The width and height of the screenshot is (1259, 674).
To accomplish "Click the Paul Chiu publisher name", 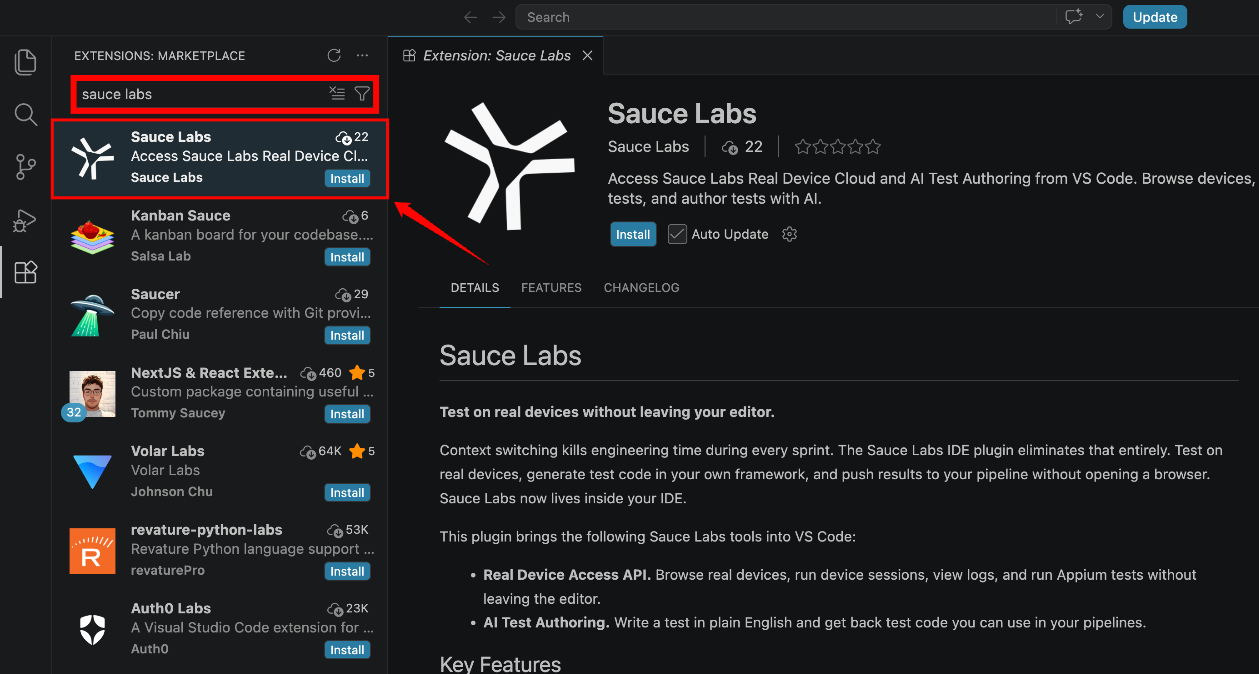I will point(160,334).
